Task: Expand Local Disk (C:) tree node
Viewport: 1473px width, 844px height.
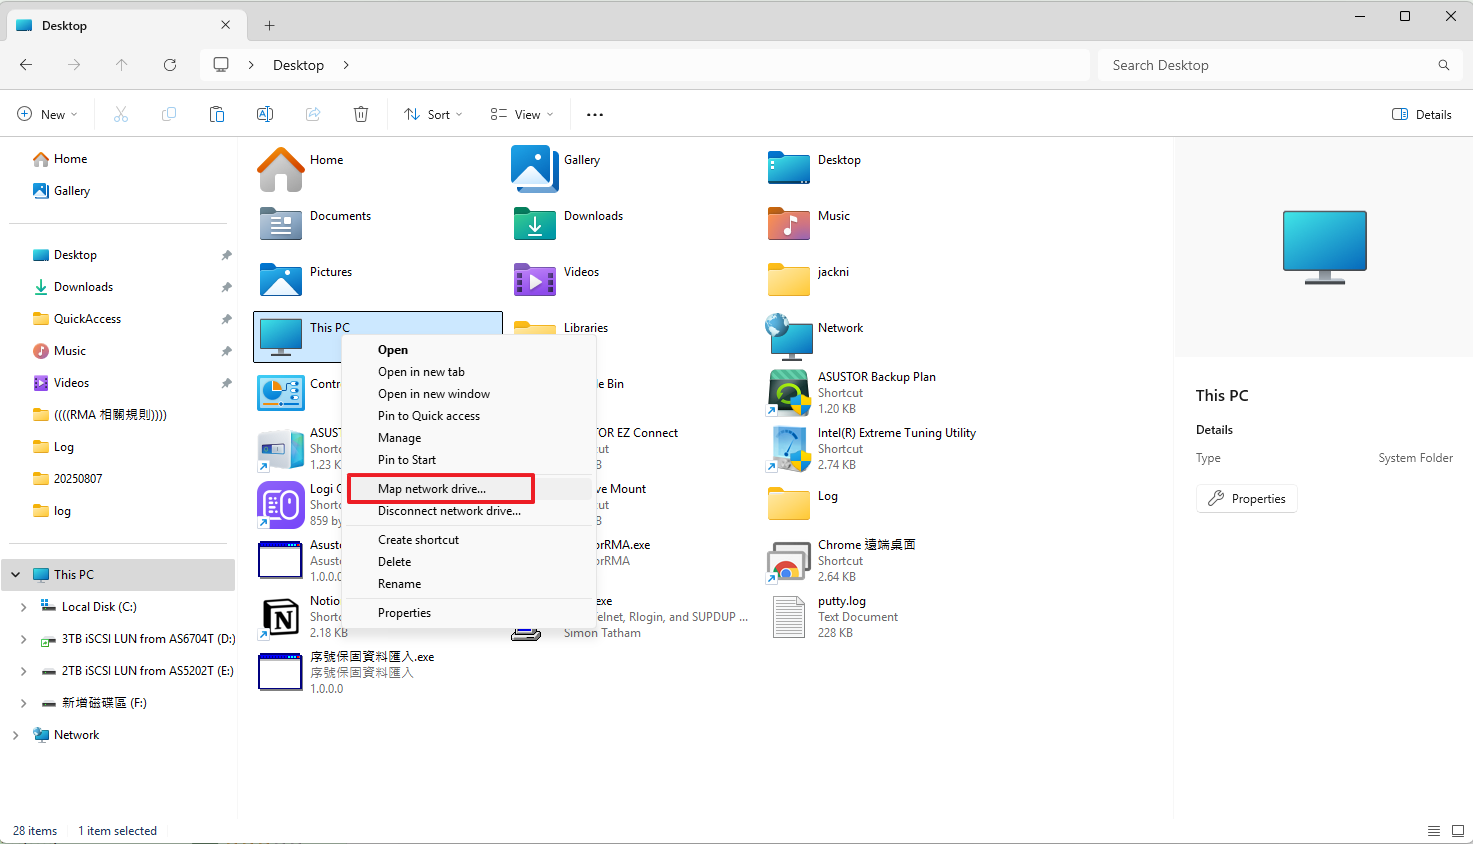Action: point(23,607)
